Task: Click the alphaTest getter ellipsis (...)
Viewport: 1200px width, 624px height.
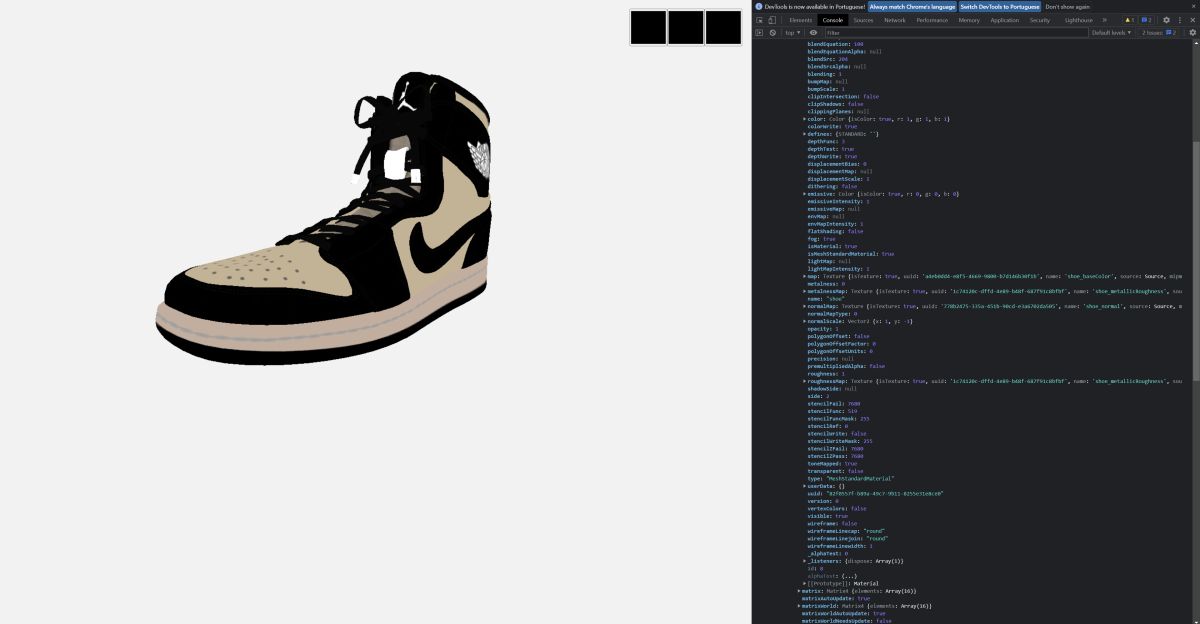Action: click(x=849, y=576)
